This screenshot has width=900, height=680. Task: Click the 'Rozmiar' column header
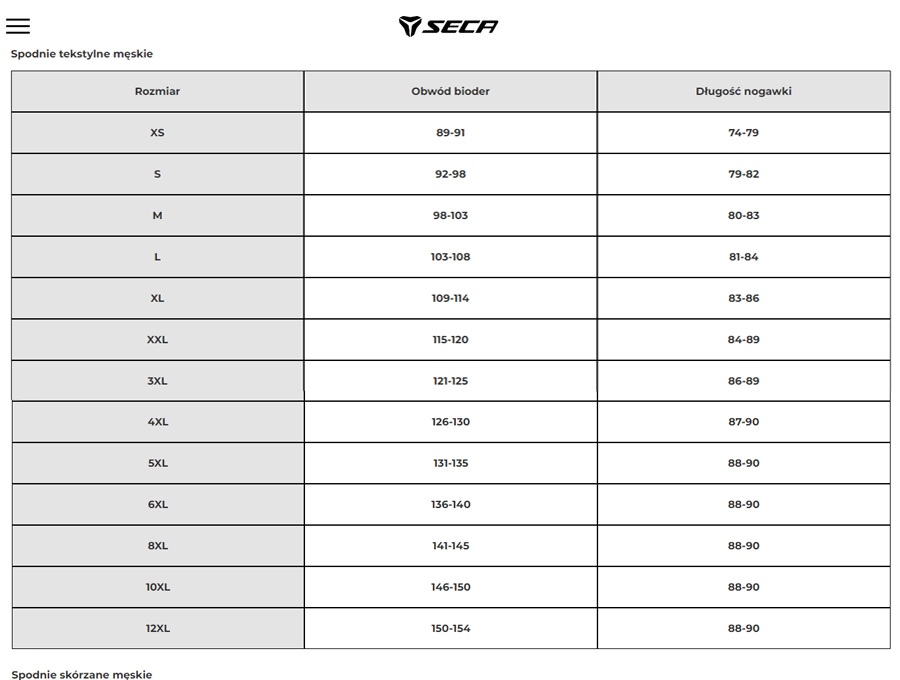[157, 91]
